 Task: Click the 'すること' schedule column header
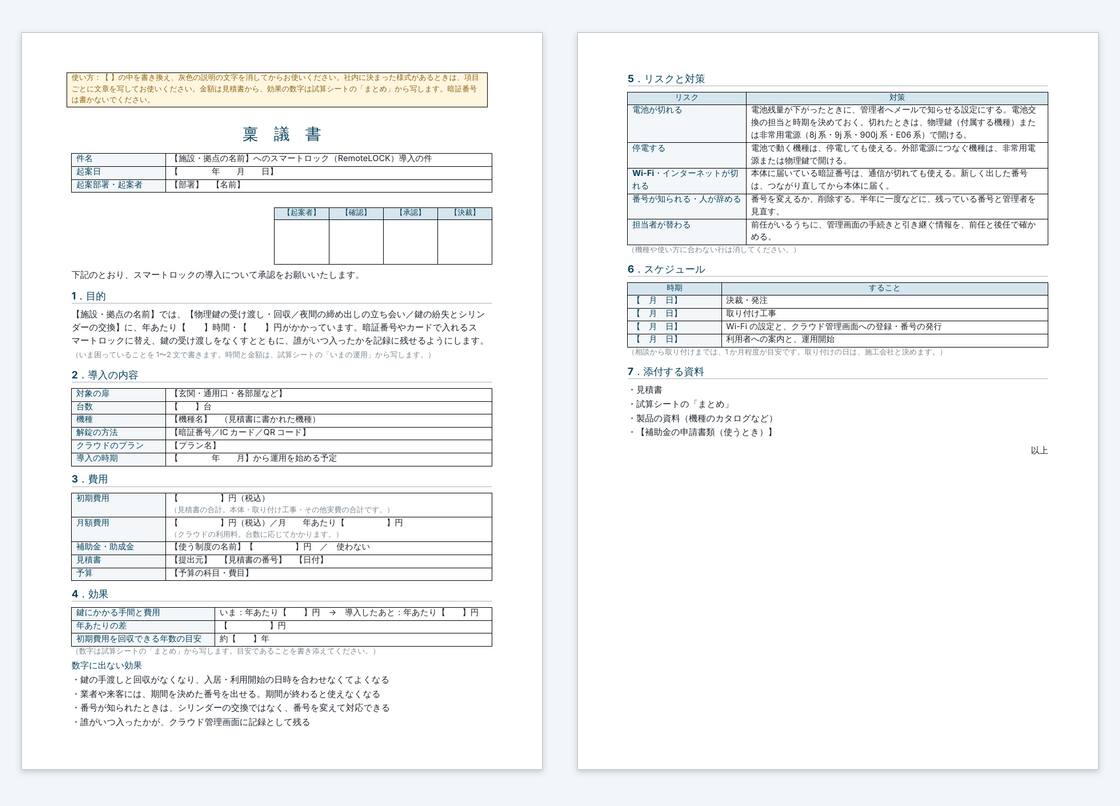884,288
